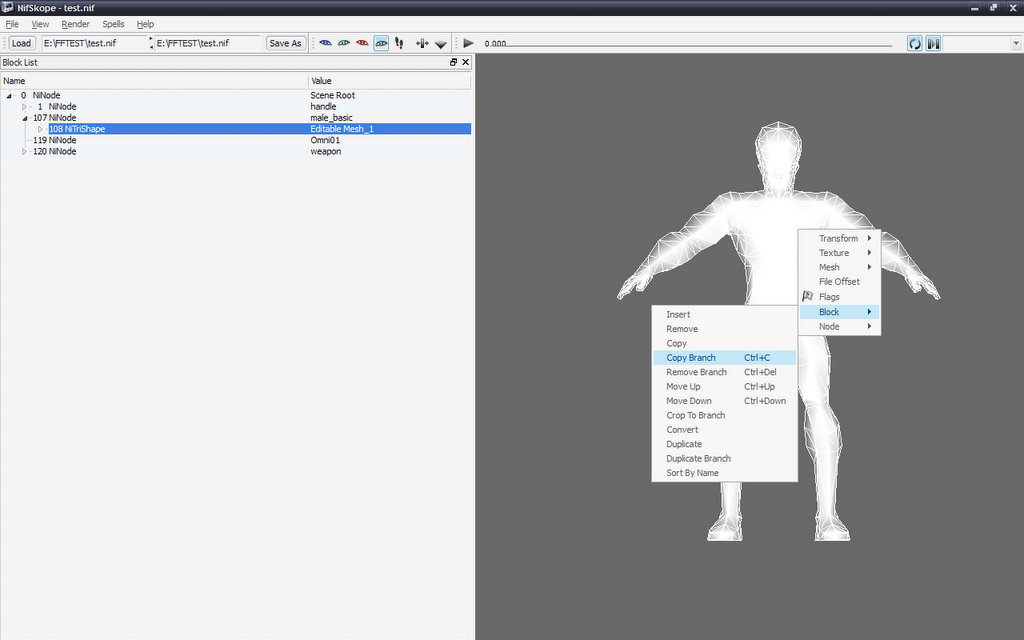The height and width of the screenshot is (640, 1024).
Task: Click the Flip view icon in toolbar
Action: 422,43
